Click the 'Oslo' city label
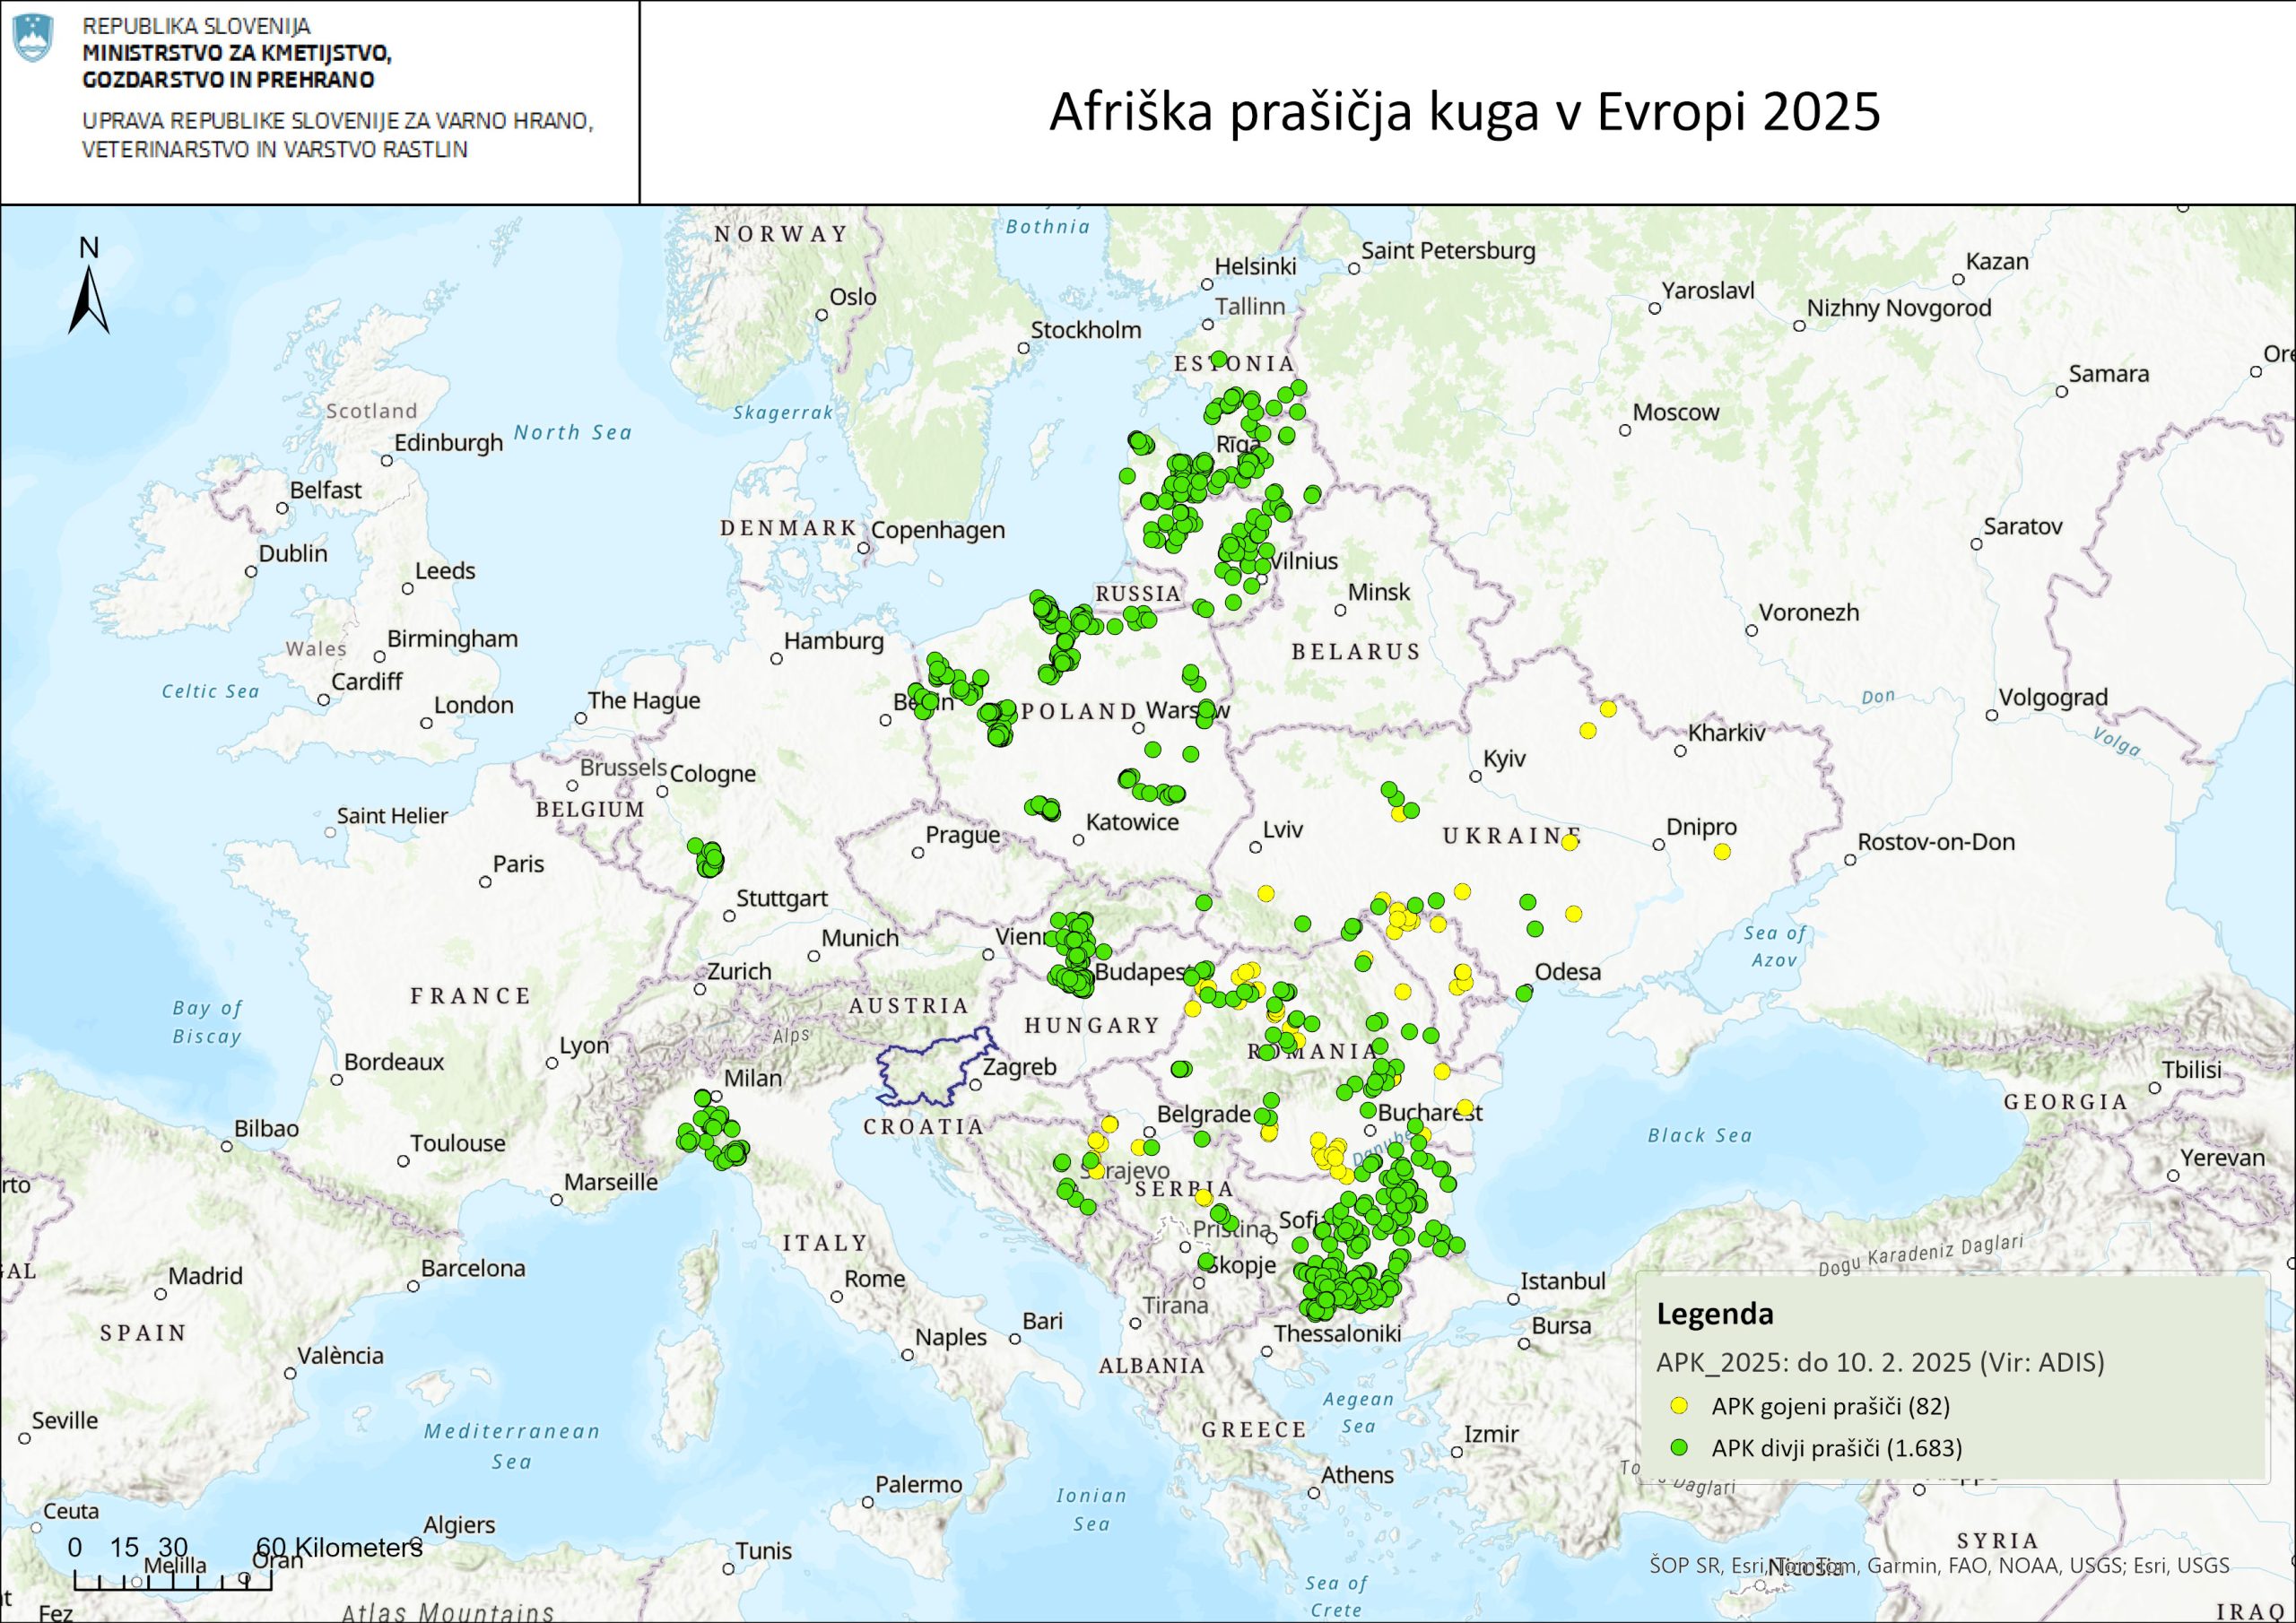The width and height of the screenshot is (2296, 1623). (852, 297)
